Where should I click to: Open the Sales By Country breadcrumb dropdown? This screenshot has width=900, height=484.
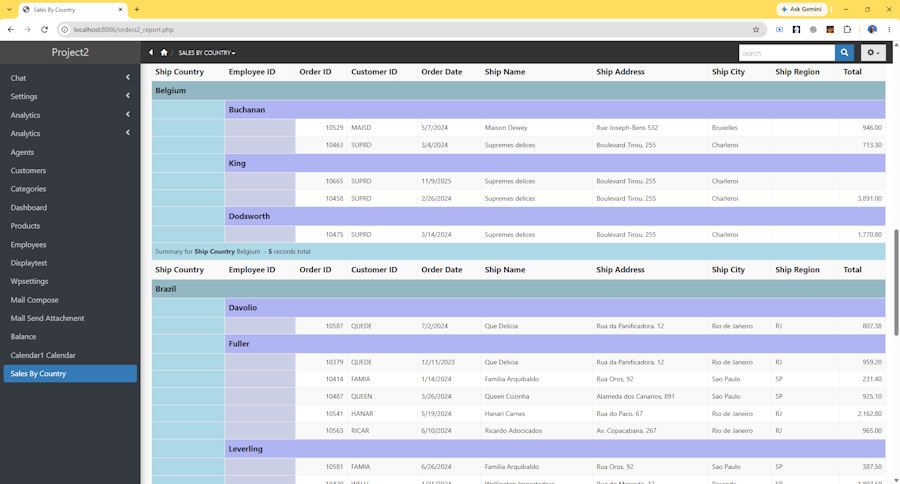click(207, 53)
